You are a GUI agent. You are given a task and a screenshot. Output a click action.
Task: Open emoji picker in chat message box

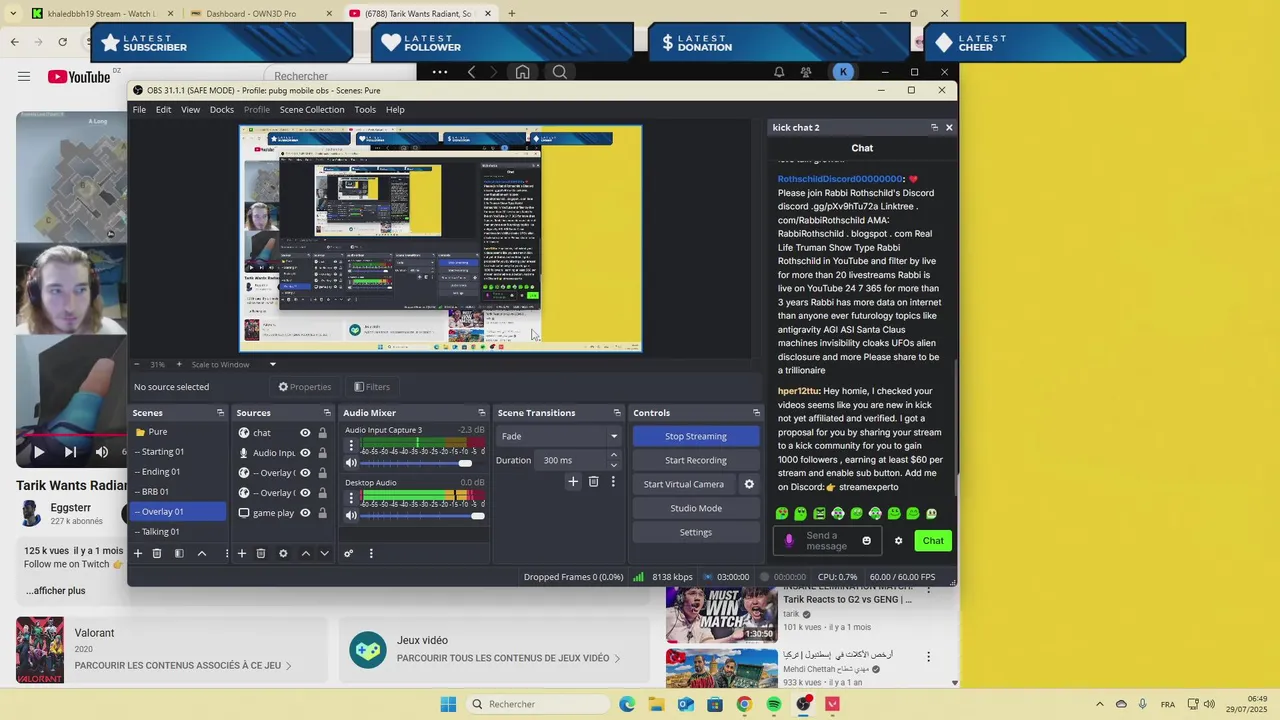coord(866,541)
